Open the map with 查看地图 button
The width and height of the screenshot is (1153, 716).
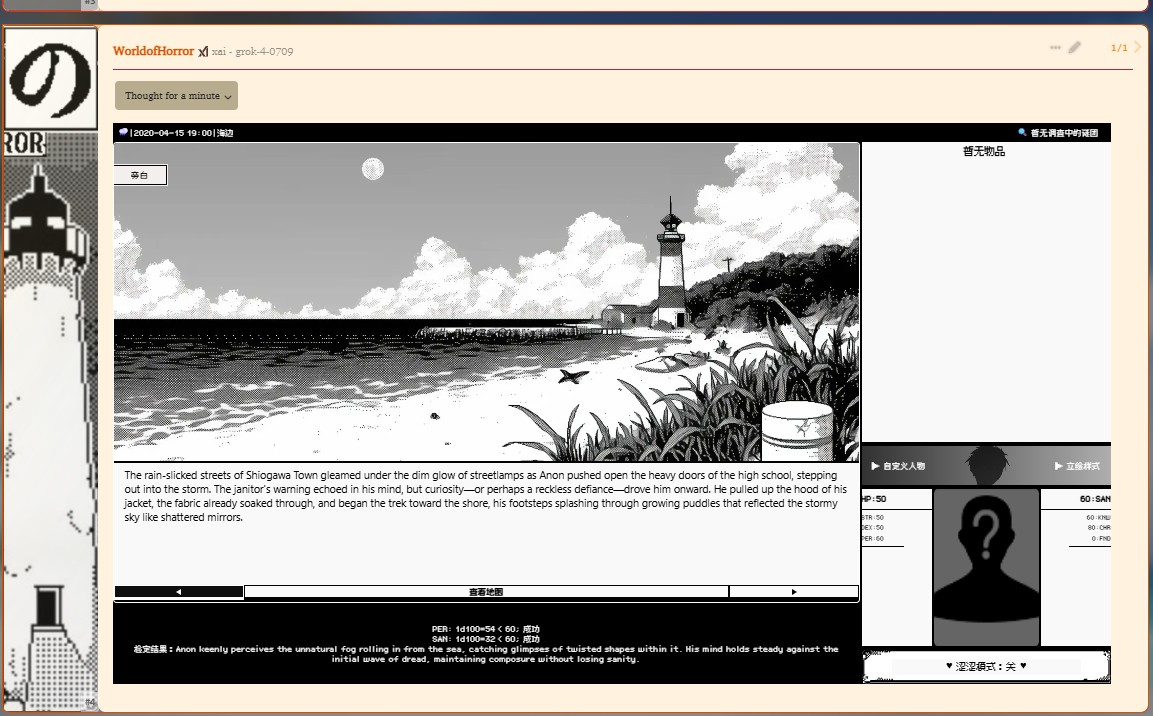tap(486, 592)
